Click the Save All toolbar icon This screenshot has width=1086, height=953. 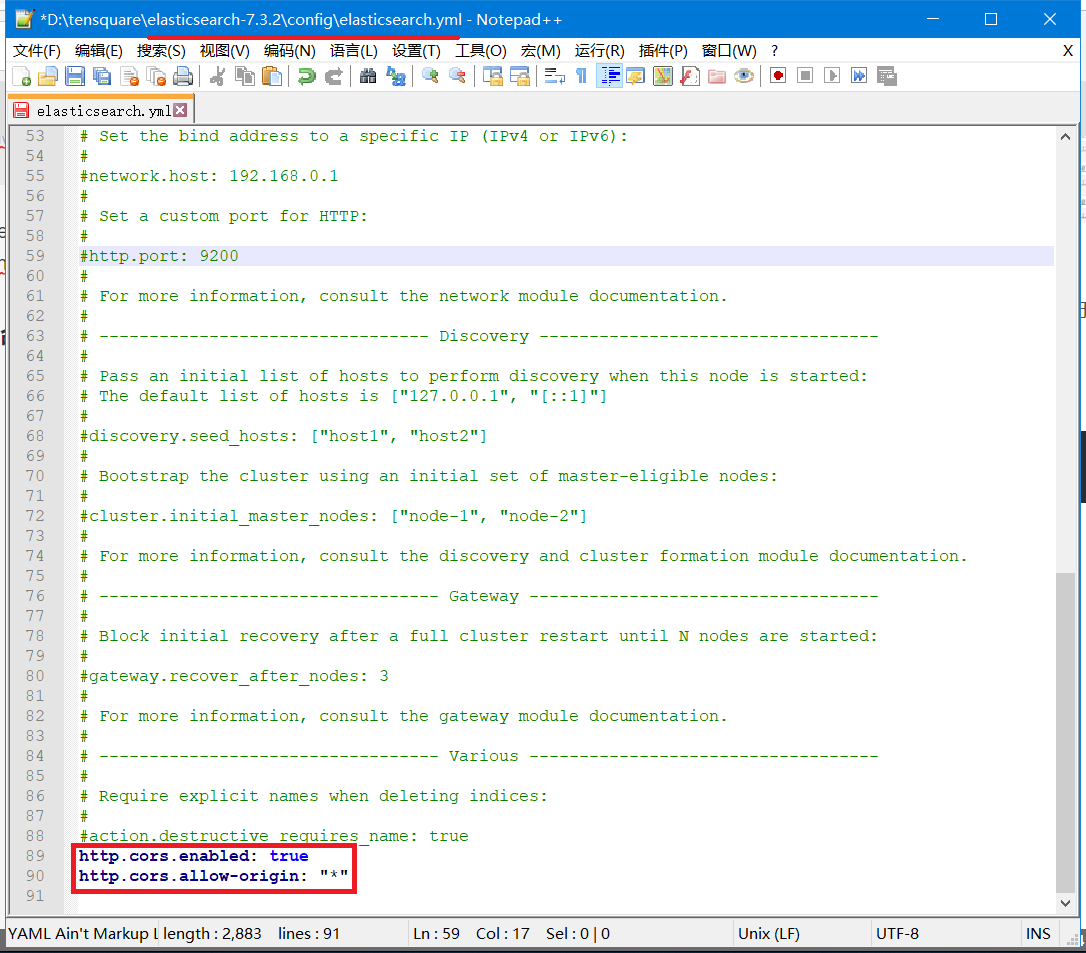(x=103, y=76)
